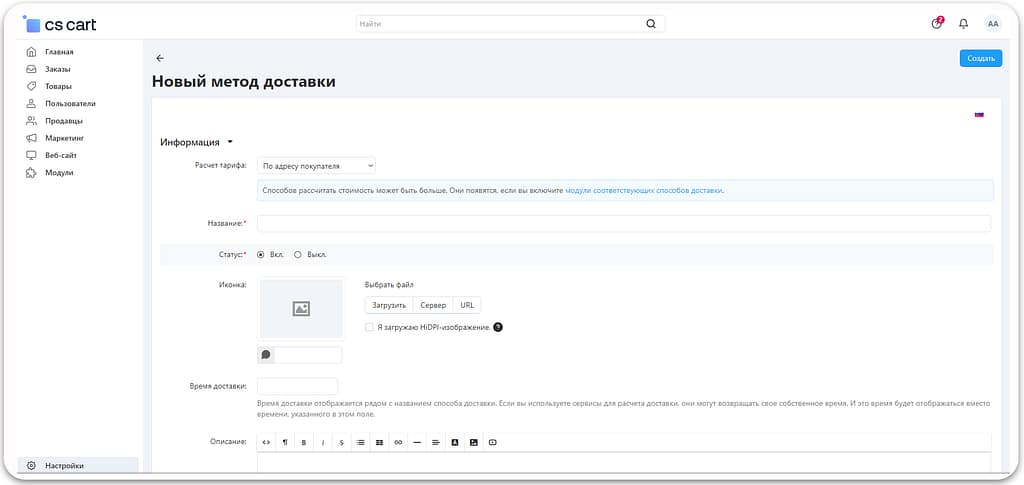Open the 'AA' user account menu
Screen dimensions: 1024x485
(x=992, y=24)
